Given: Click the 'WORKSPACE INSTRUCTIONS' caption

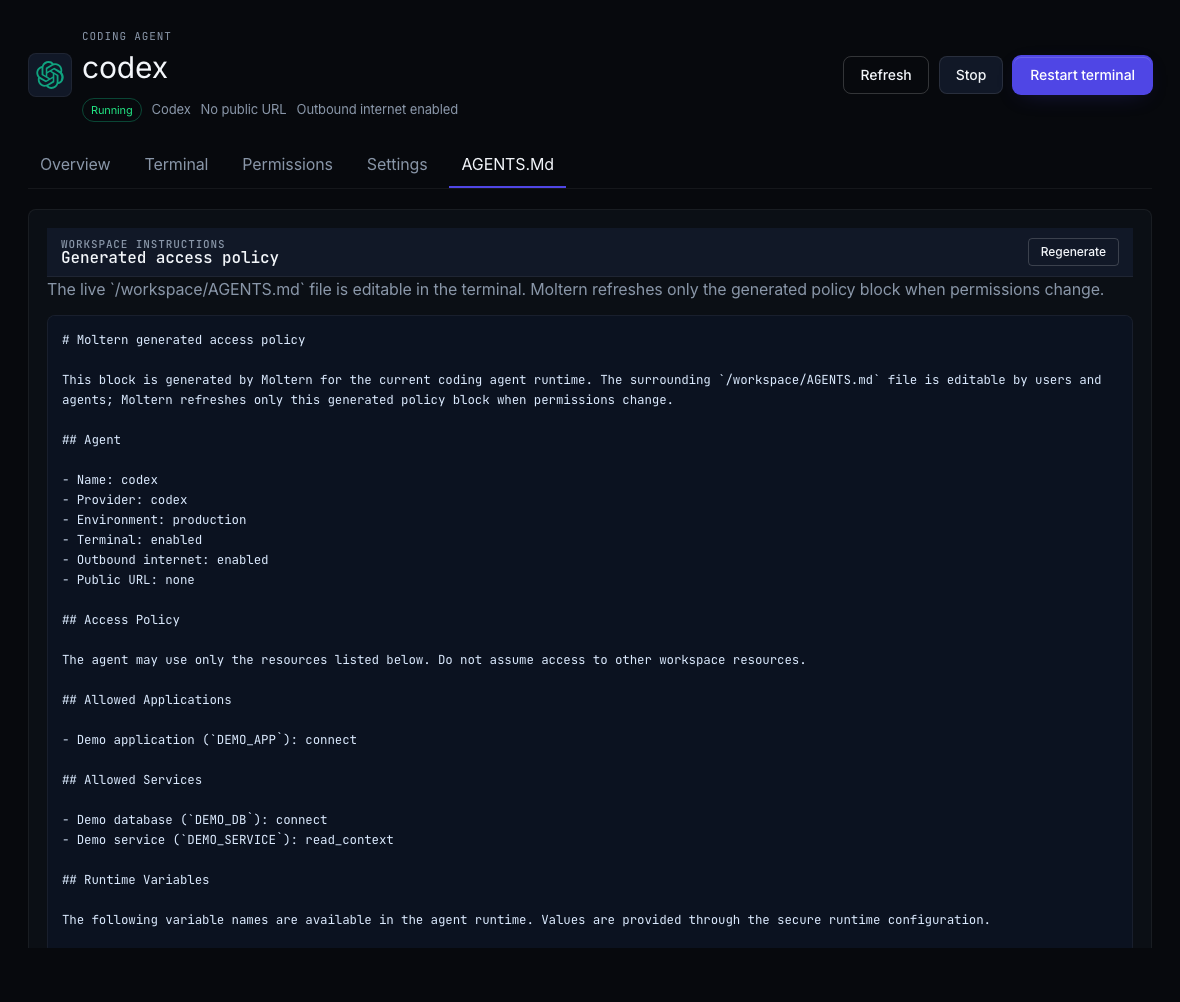Looking at the screenshot, I should coord(143,244).
